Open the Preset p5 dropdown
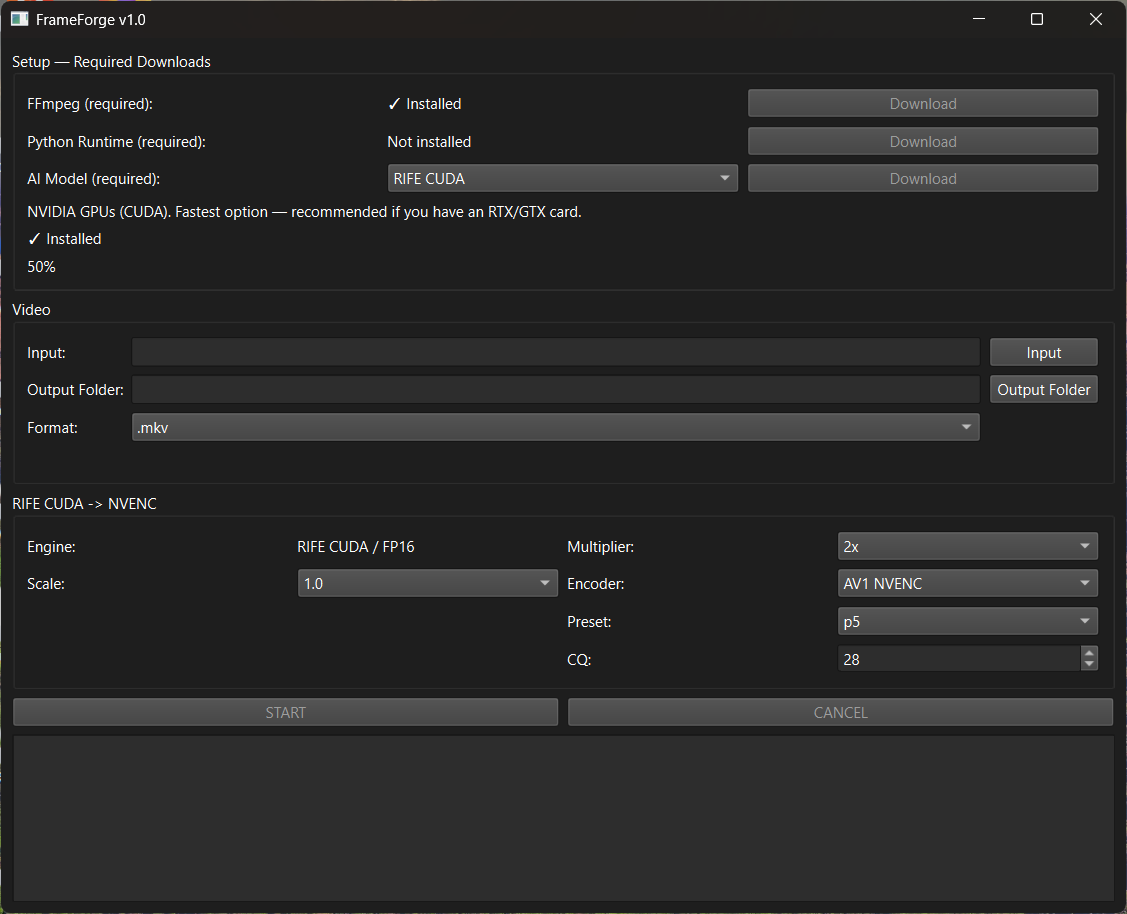Viewport: 1127px width, 914px height. (x=967, y=622)
